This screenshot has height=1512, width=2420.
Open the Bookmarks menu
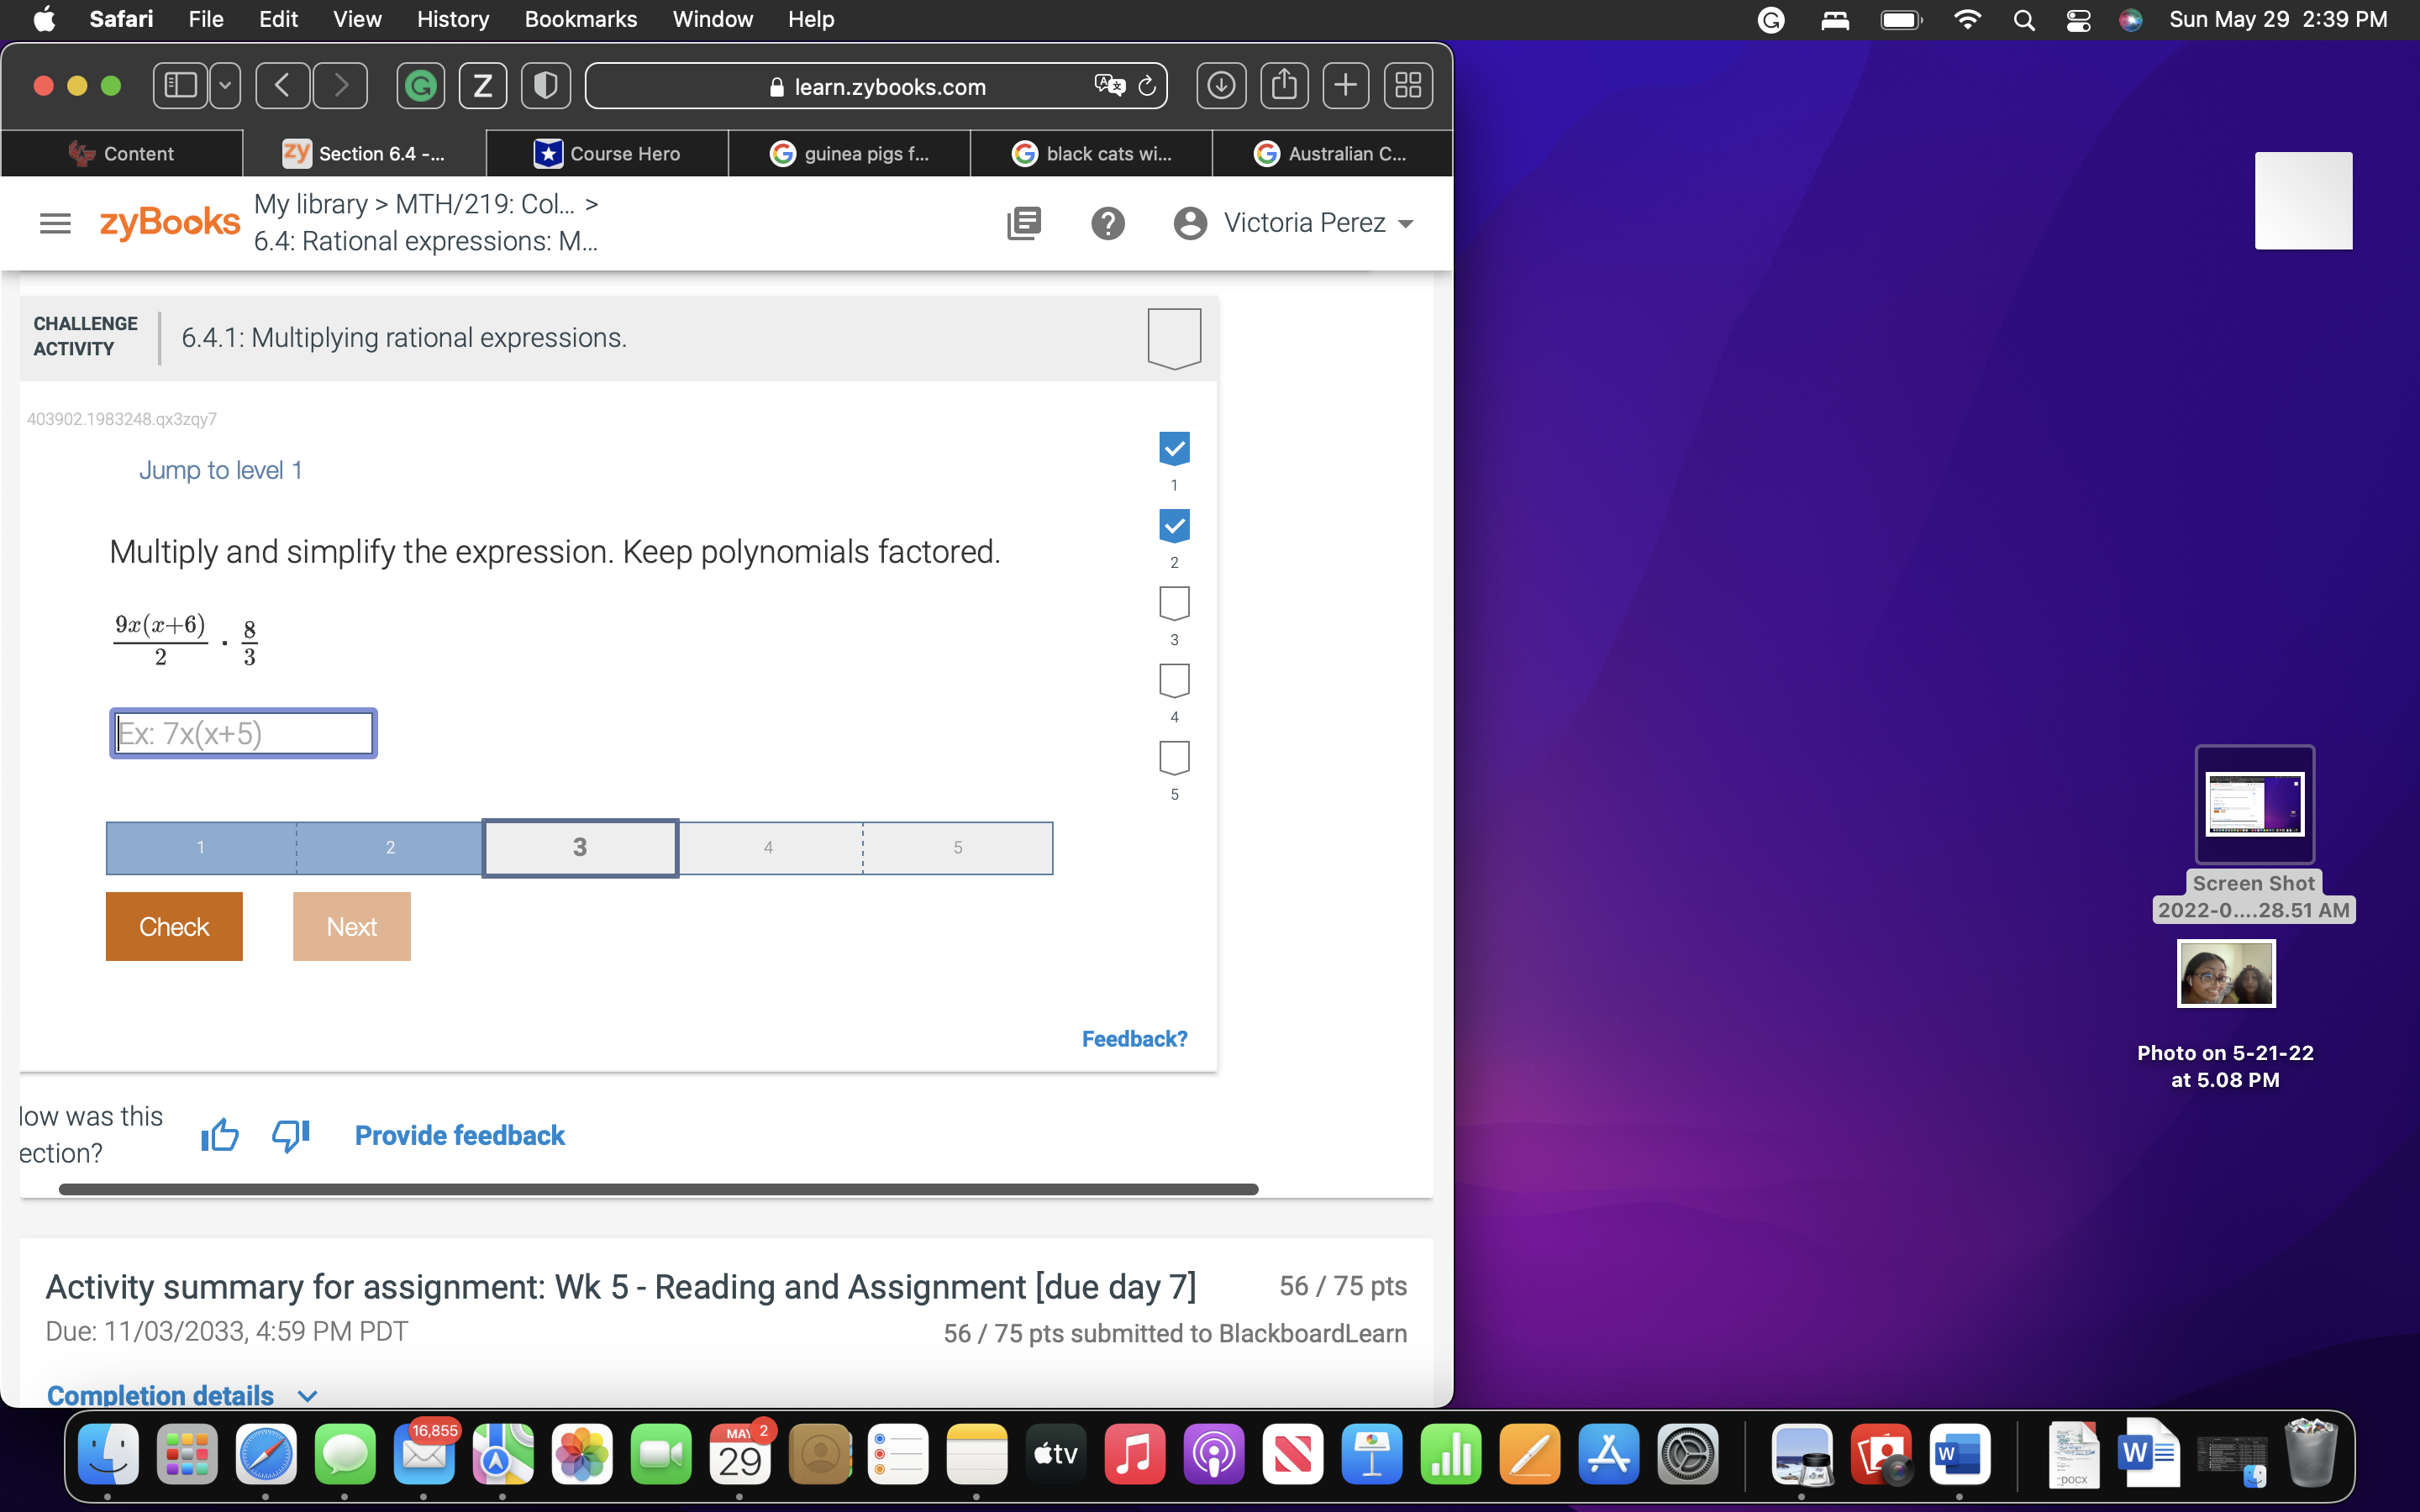[x=581, y=19]
